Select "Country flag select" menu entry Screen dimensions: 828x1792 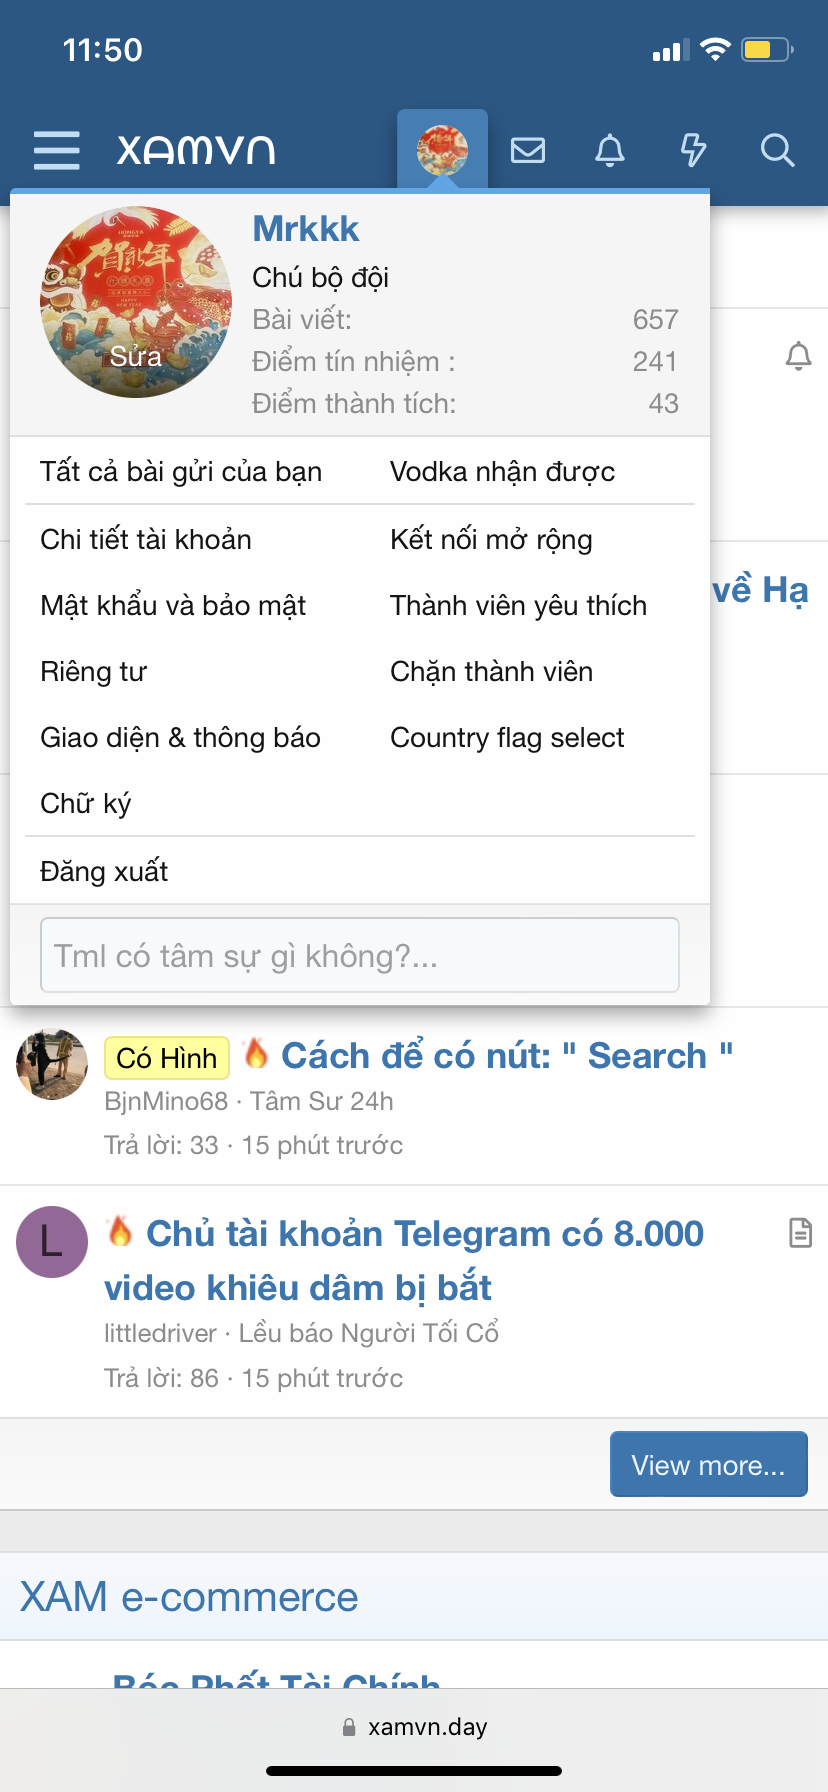tap(507, 737)
